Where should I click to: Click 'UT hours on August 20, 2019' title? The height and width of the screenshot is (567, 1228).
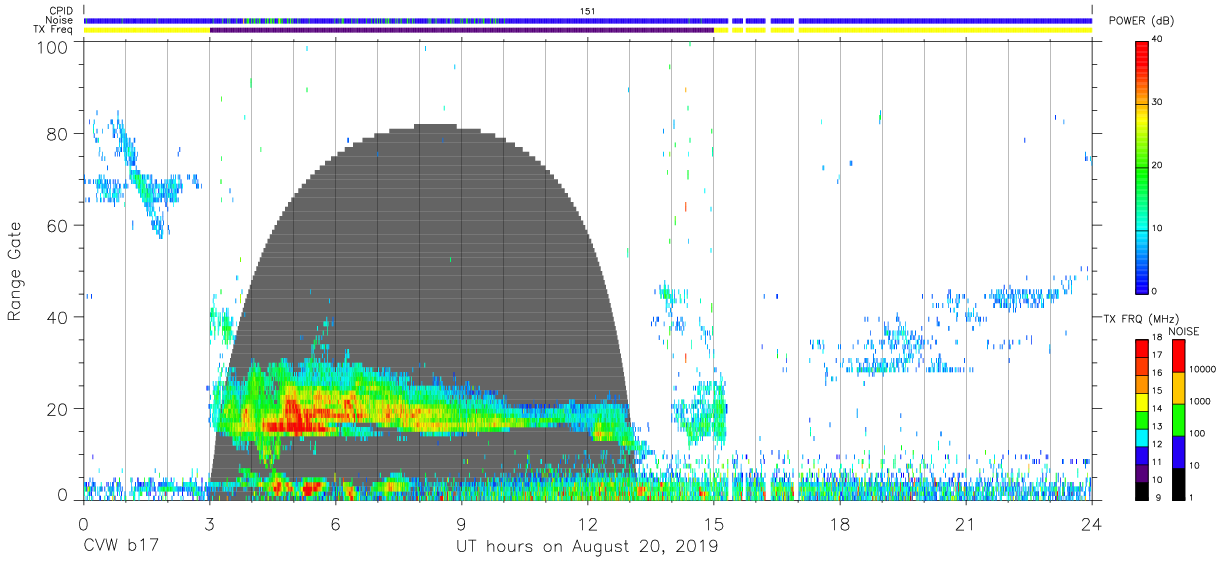pos(587,547)
